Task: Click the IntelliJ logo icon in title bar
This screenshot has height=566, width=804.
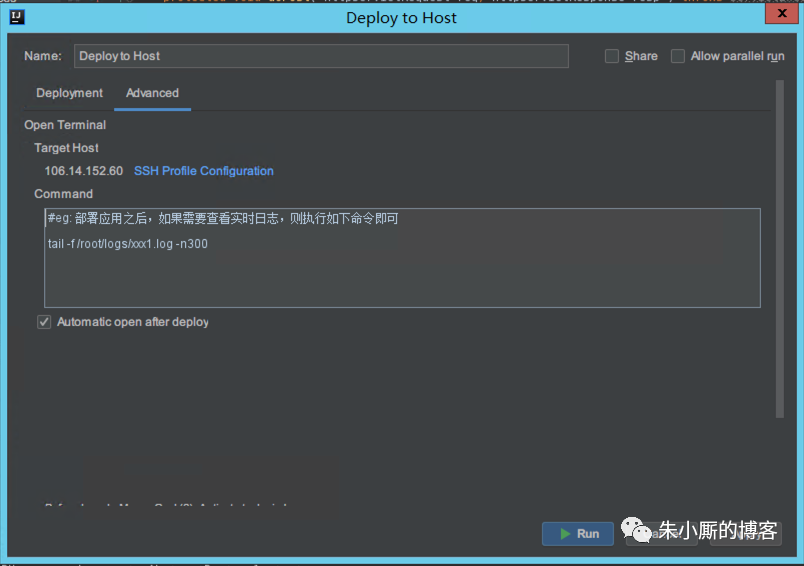Action: click(17, 17)
